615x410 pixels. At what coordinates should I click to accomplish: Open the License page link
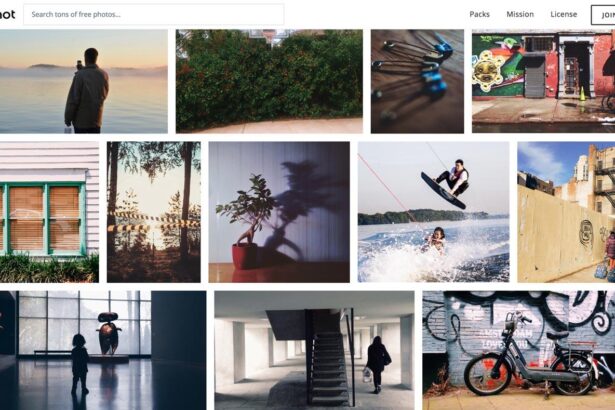coord(563,14)
